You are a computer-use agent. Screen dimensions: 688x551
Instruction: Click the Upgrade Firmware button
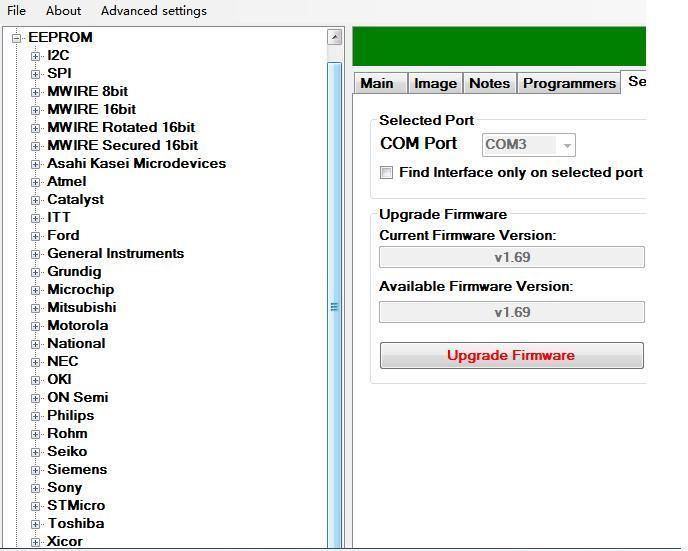point(512,355)
